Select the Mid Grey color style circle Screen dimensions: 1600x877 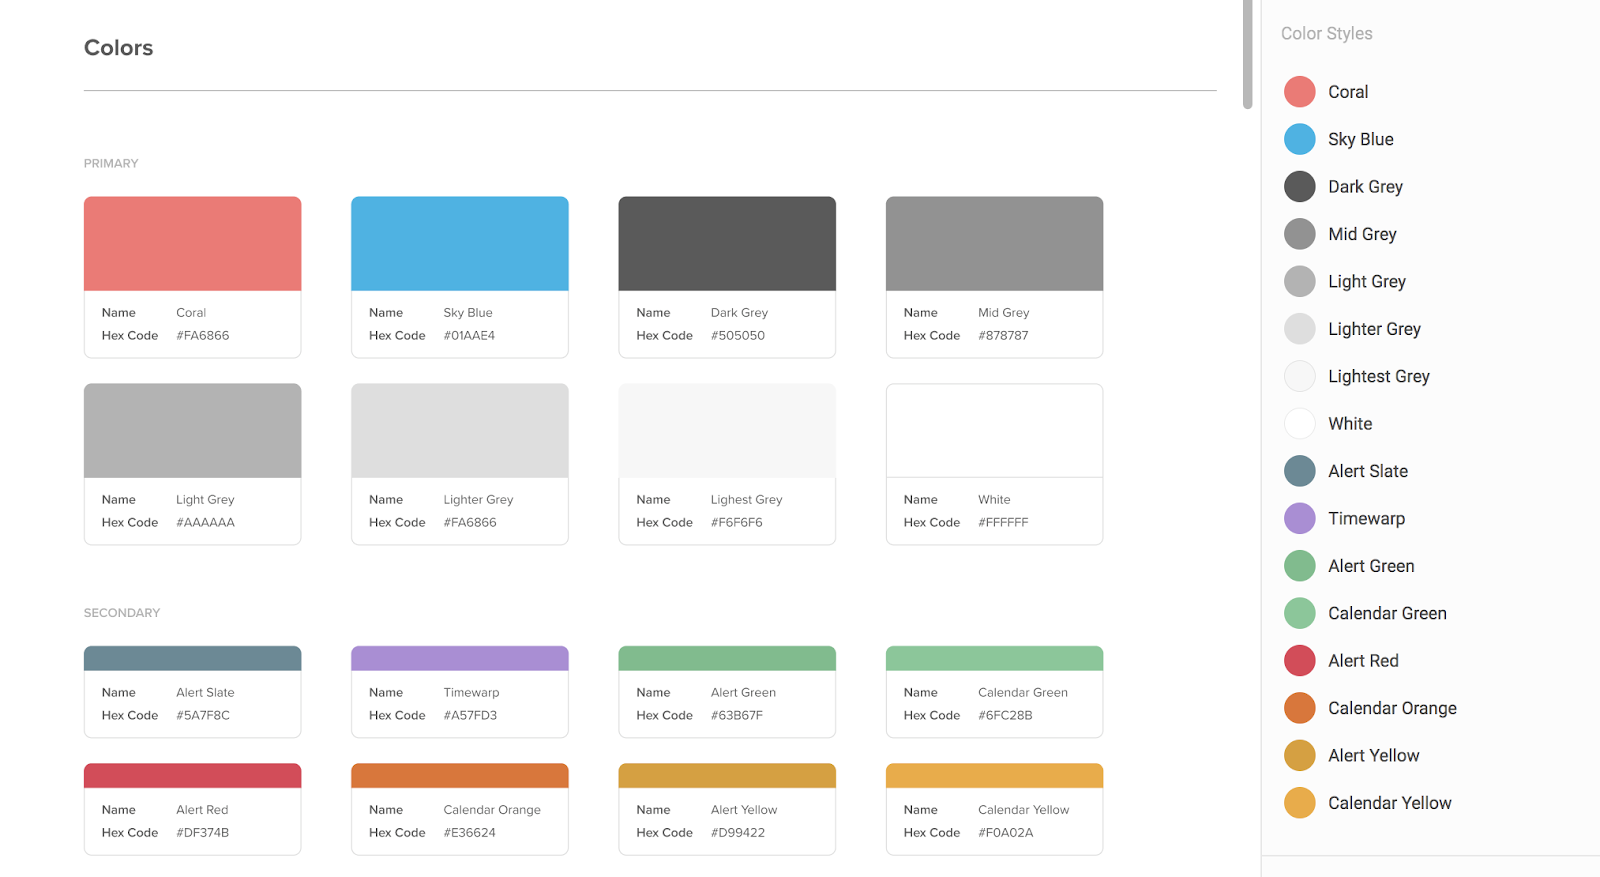click(1299, 234)
